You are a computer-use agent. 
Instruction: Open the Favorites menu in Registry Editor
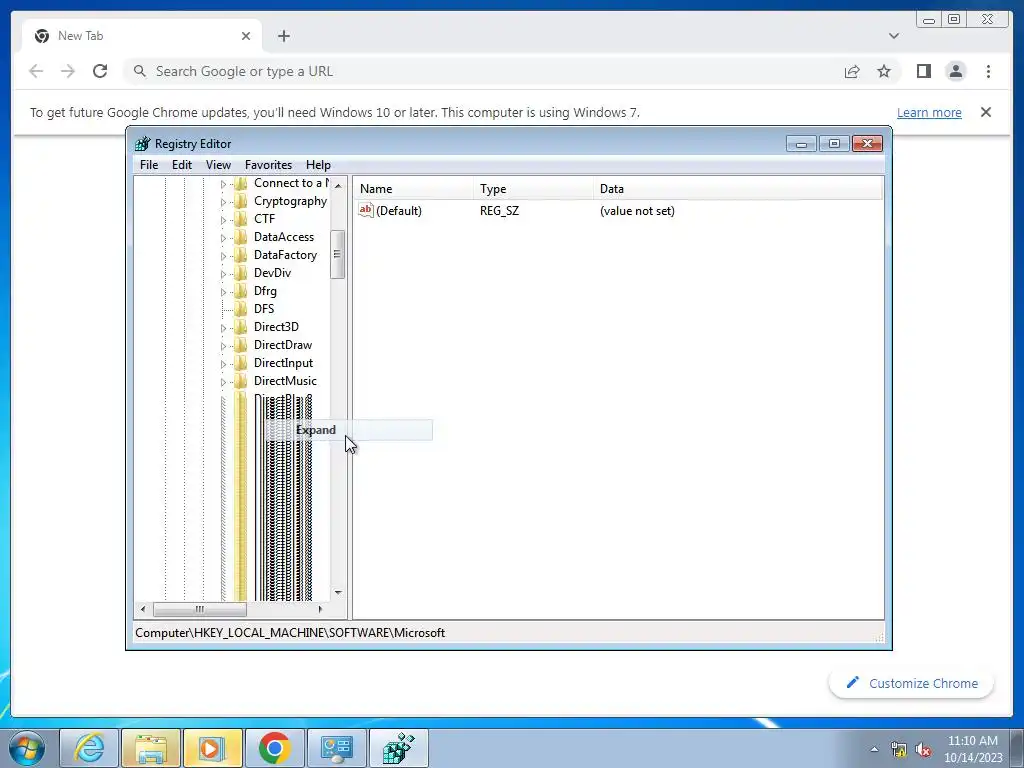pyautogui.click(x=268, y=165)
